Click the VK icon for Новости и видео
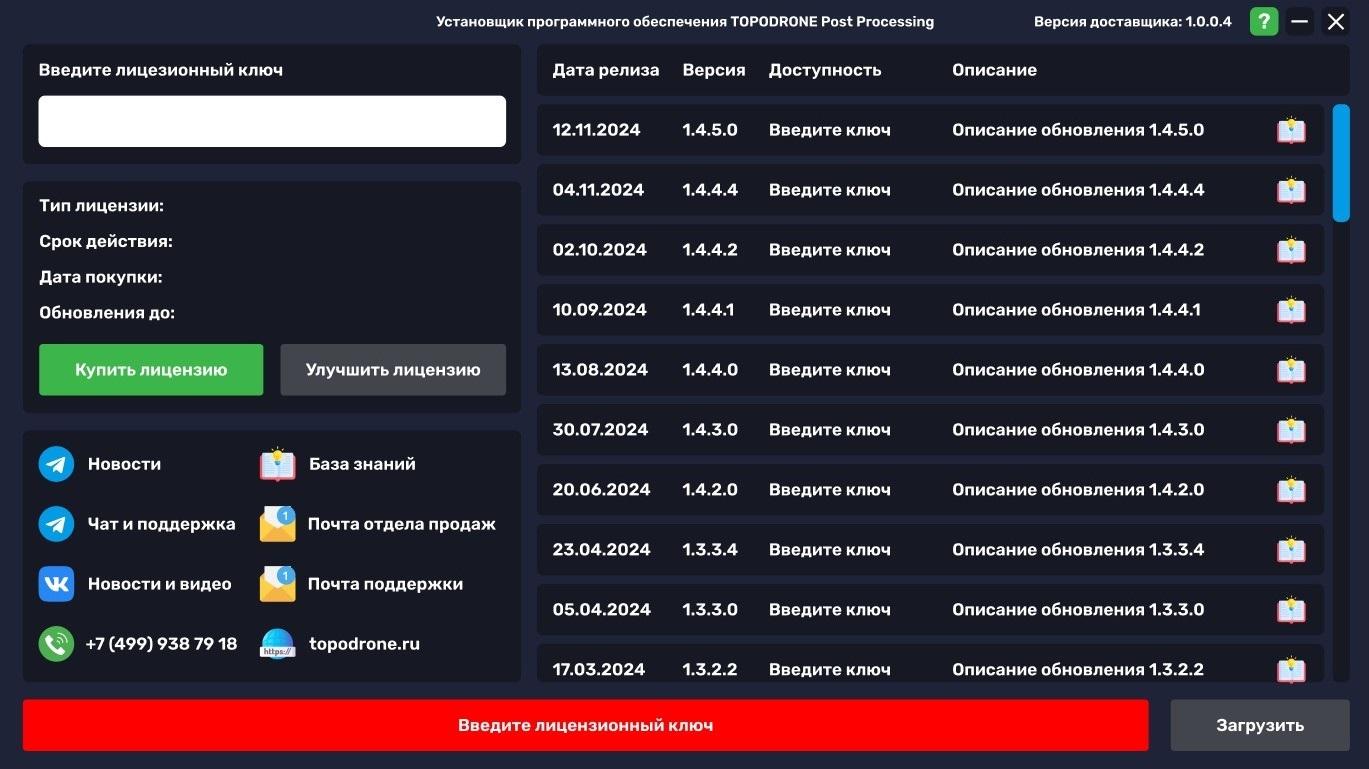The image size is (1369, 769). [x=56, y=584]
